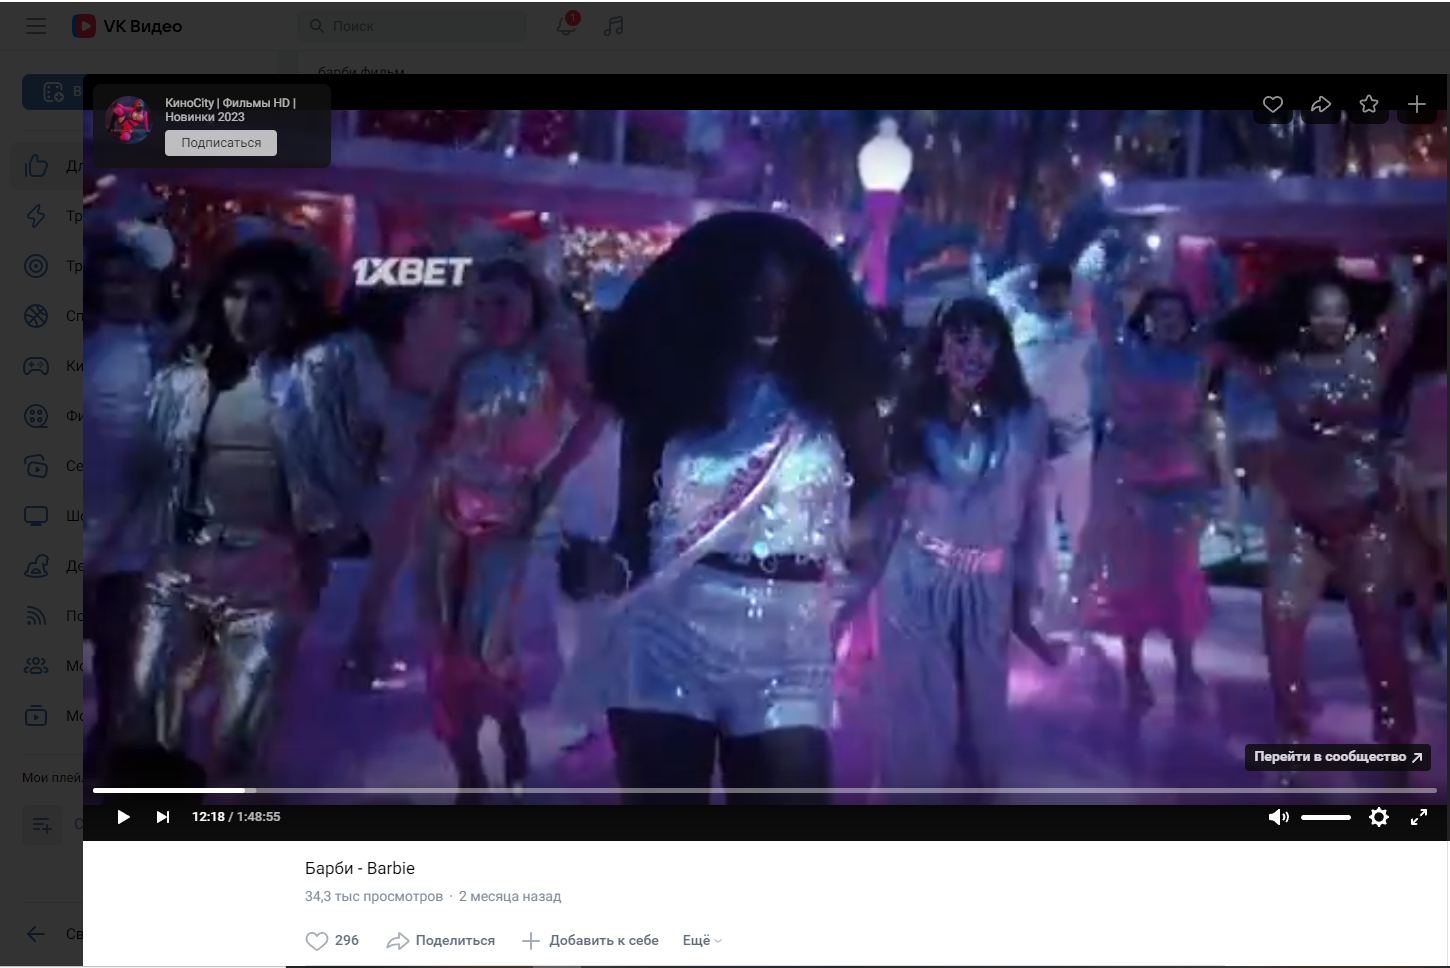Enter fullscreen mode

1419,817
